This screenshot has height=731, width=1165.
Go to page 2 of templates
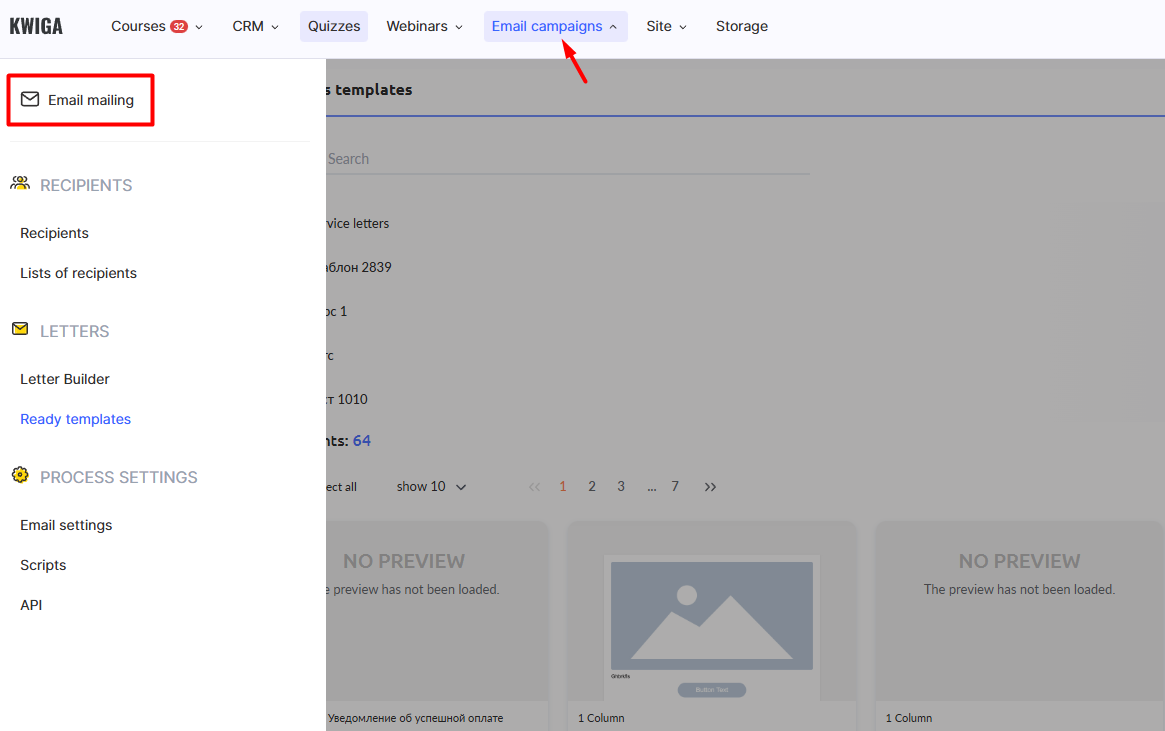click(x=592, y=487)
